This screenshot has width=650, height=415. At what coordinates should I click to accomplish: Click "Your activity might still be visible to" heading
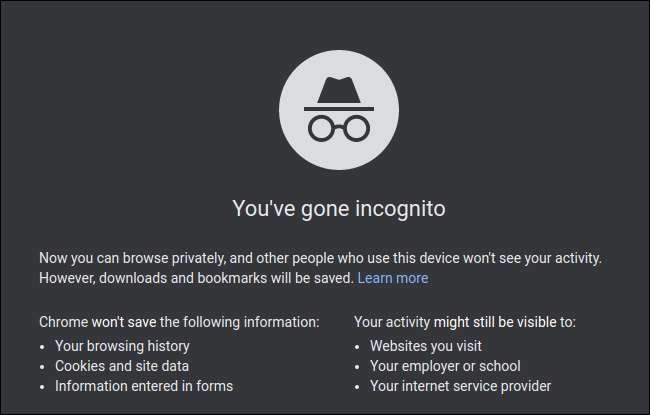click(x=465, y=322)
